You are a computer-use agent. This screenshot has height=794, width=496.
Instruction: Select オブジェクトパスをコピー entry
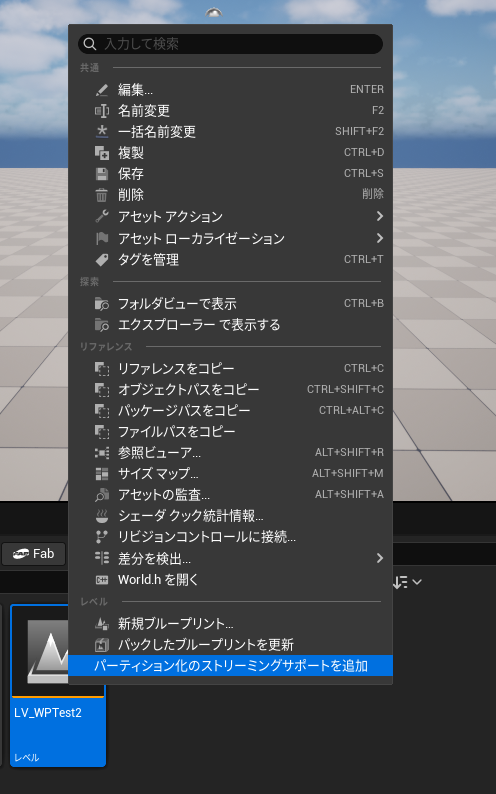tap(230, 389)
